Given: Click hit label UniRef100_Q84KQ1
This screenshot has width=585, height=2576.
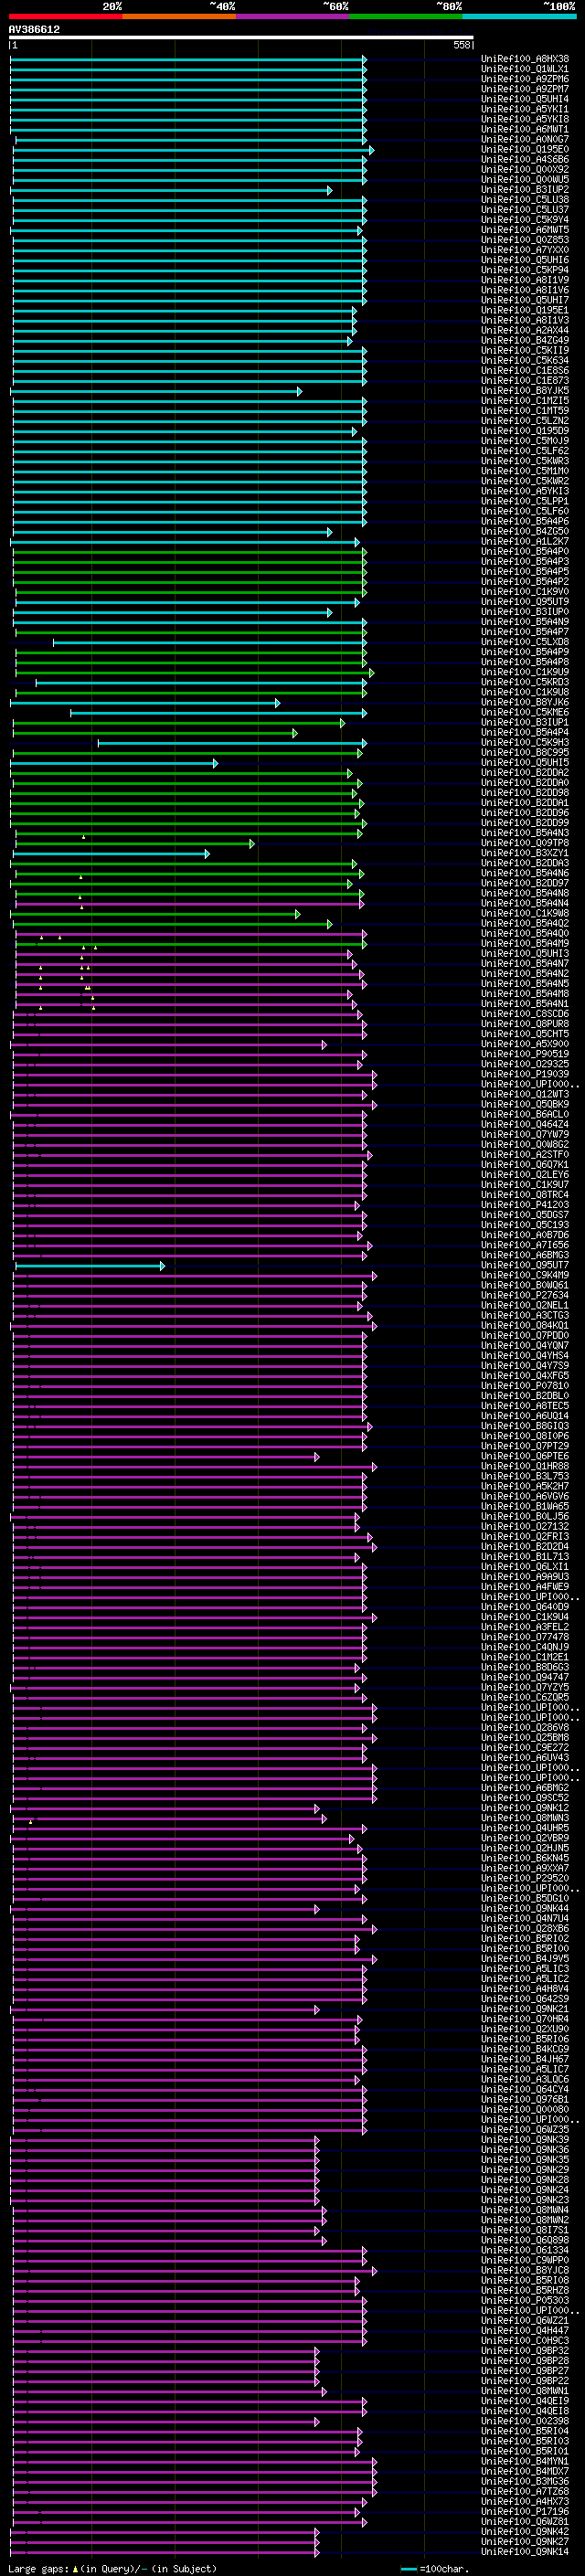Looking at the screenshot, I should (525, 1325).
